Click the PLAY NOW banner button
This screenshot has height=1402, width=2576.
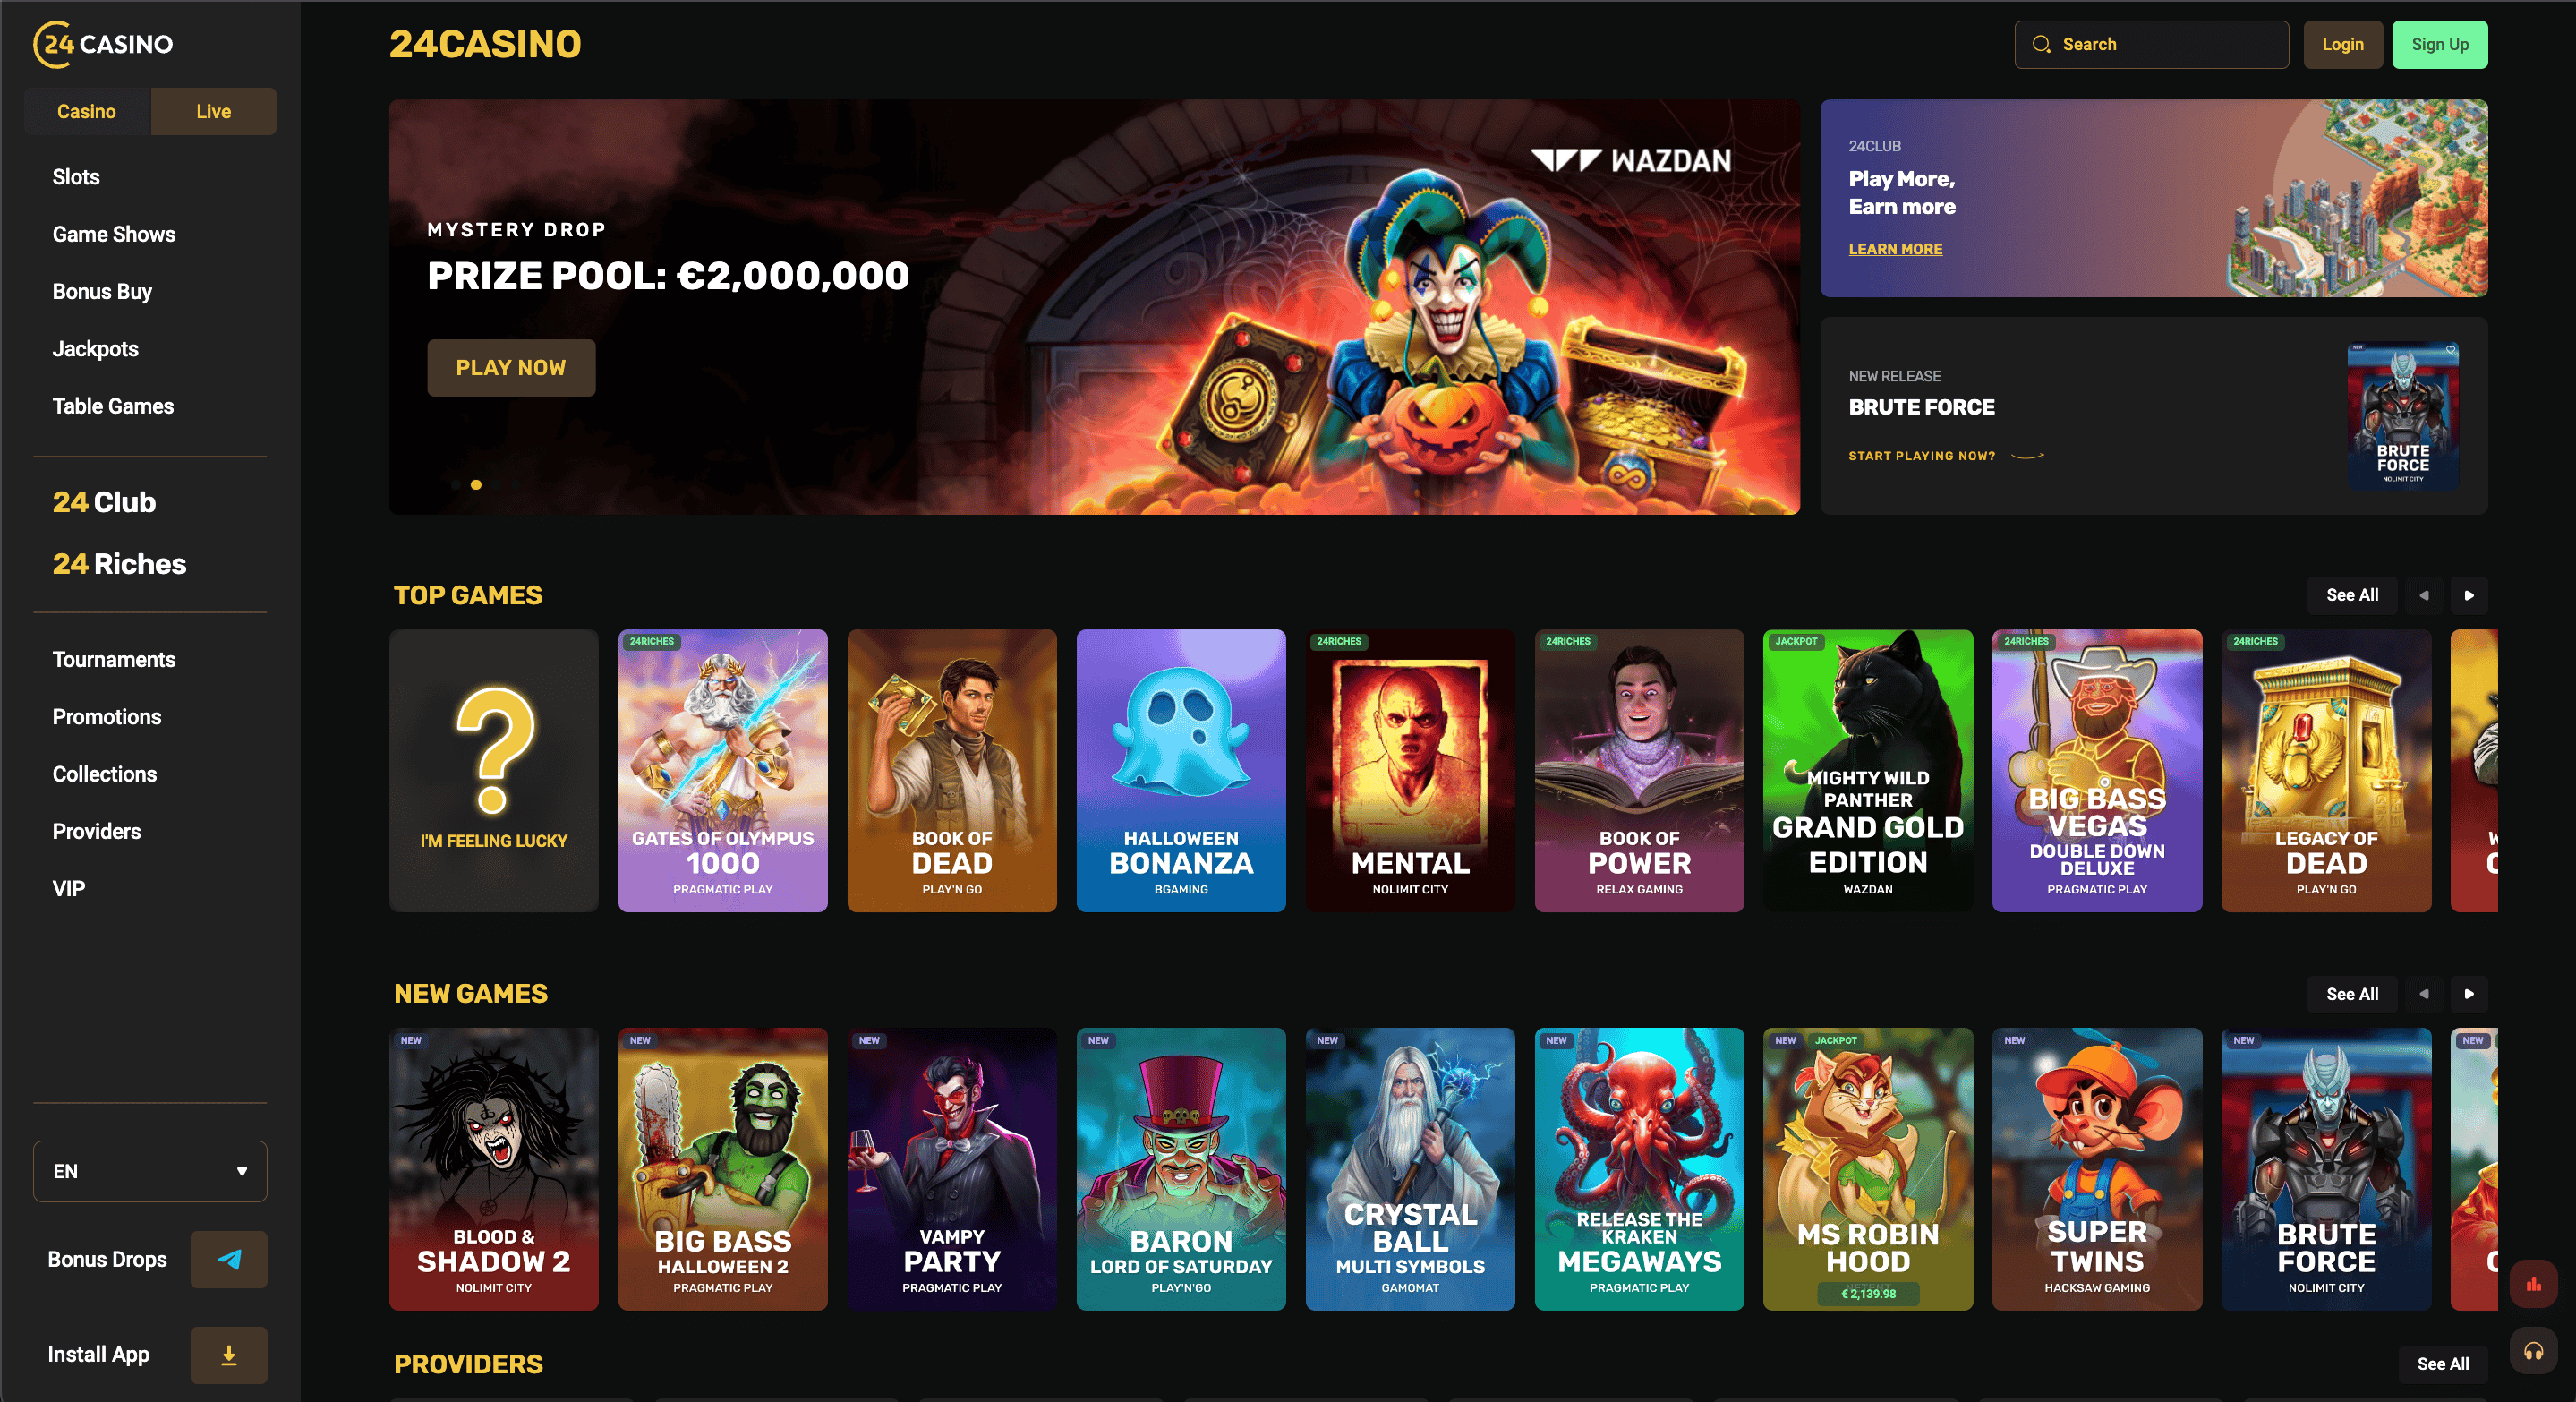tap(511, 368)
